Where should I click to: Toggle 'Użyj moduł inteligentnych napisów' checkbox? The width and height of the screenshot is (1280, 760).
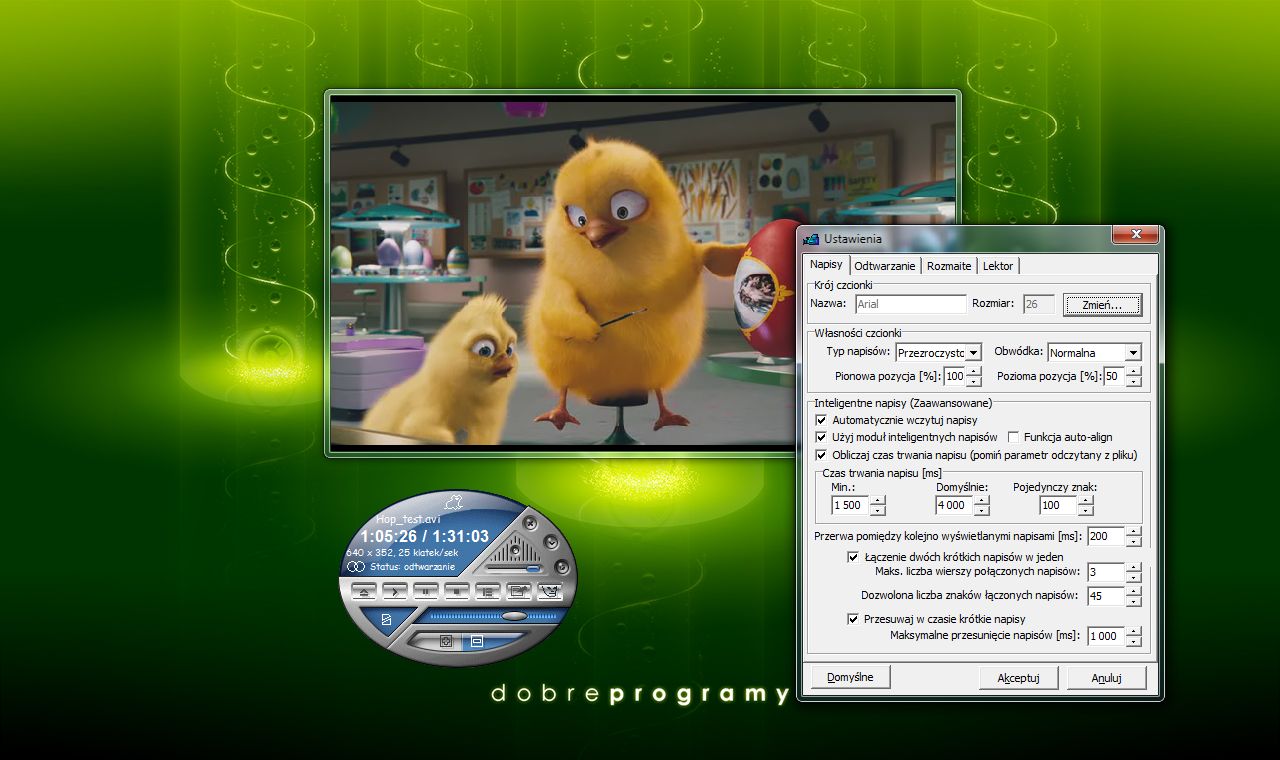click(822, 437)
